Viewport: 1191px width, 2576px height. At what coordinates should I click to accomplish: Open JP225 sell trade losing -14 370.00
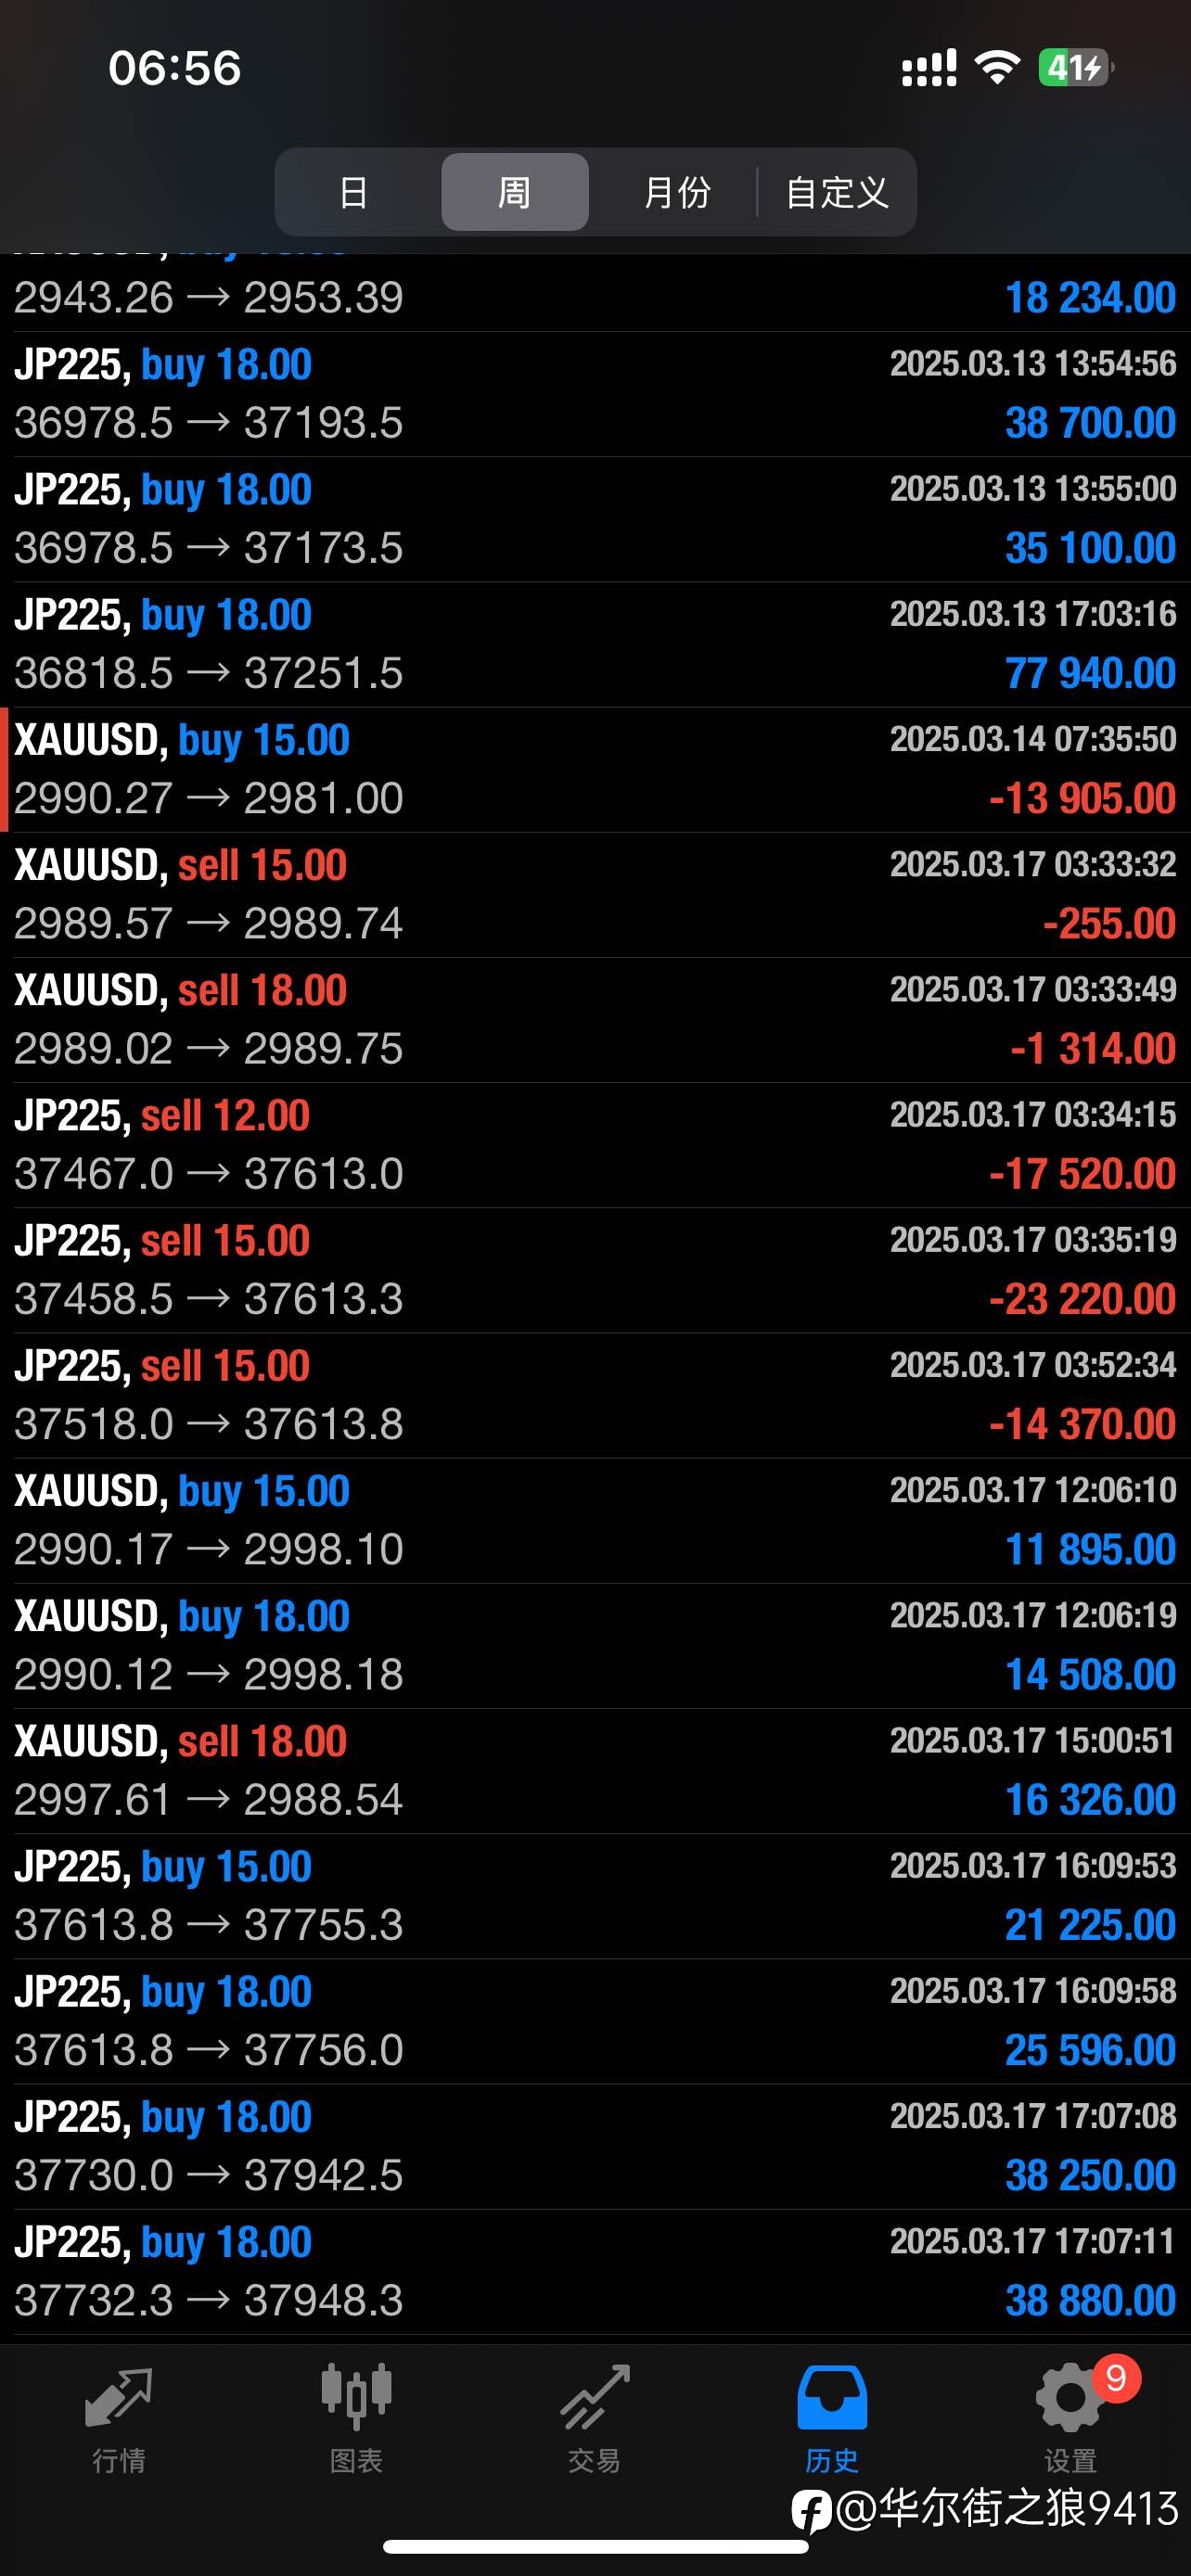click(595, 1395)
